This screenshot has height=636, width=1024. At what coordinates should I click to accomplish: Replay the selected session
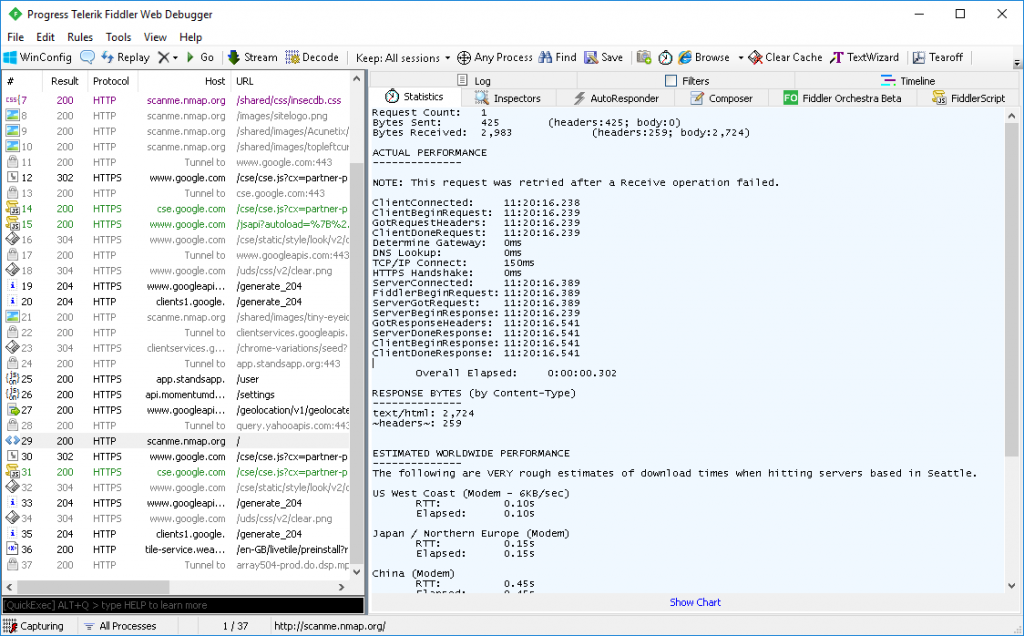pyautogui.click(x=125, y=57)
